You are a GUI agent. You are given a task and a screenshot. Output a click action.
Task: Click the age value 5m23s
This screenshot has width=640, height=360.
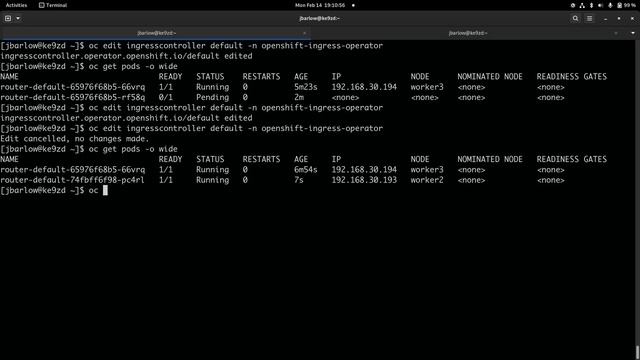coord(306,87)
